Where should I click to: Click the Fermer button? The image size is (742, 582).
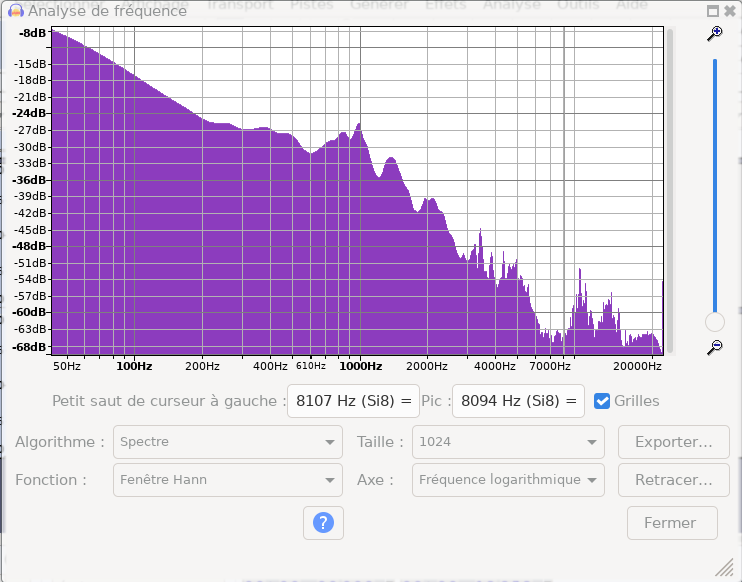[x=672, y=523]
